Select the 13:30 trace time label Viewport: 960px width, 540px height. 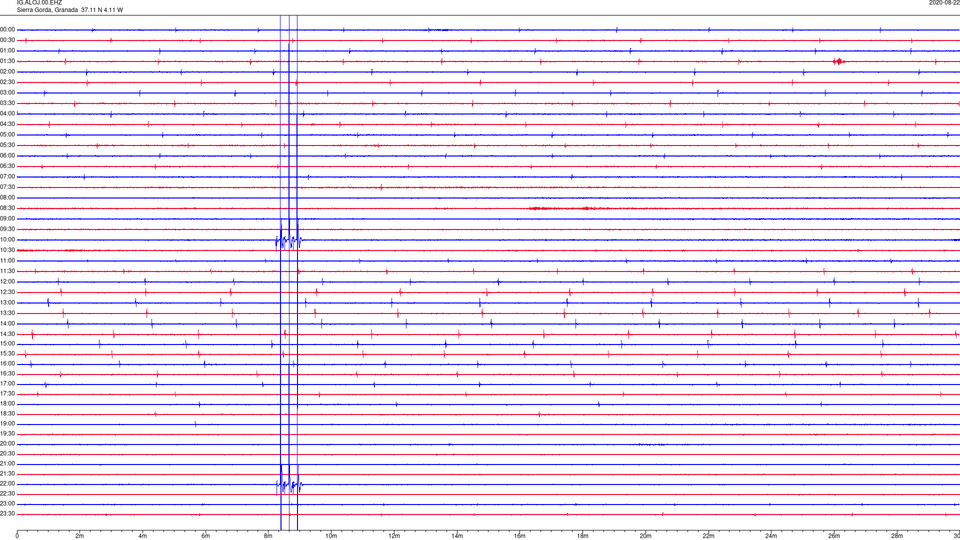(x=7, y=313)
